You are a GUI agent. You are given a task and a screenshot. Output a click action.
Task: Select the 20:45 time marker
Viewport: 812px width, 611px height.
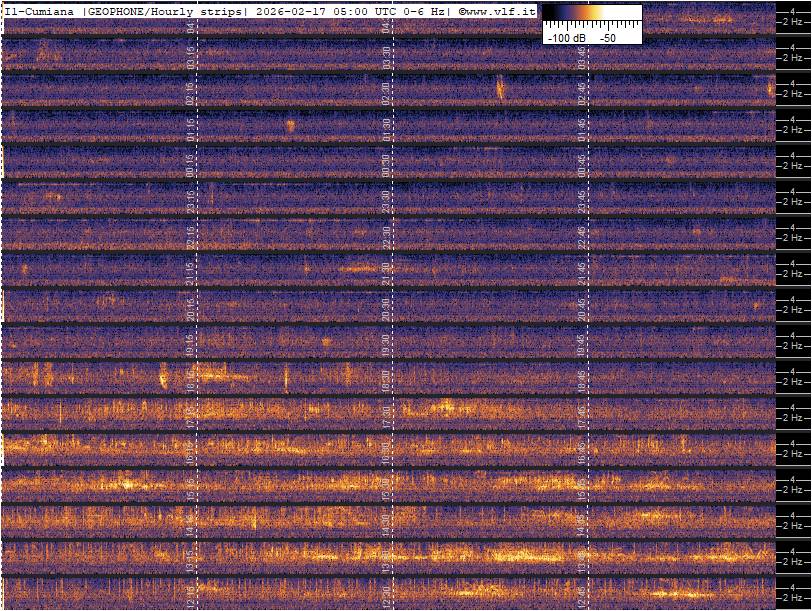[581, 308]
